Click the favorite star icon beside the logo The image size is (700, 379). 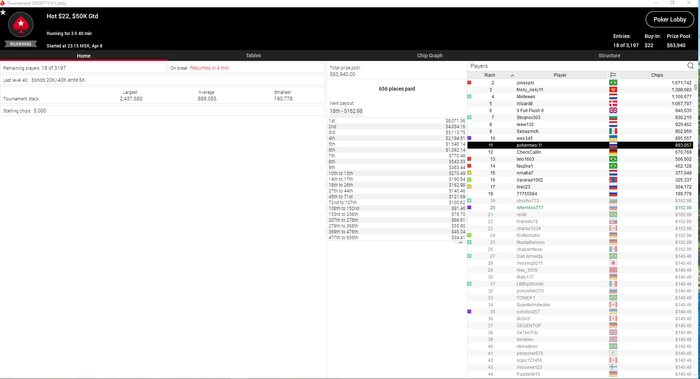coord(3,12)
